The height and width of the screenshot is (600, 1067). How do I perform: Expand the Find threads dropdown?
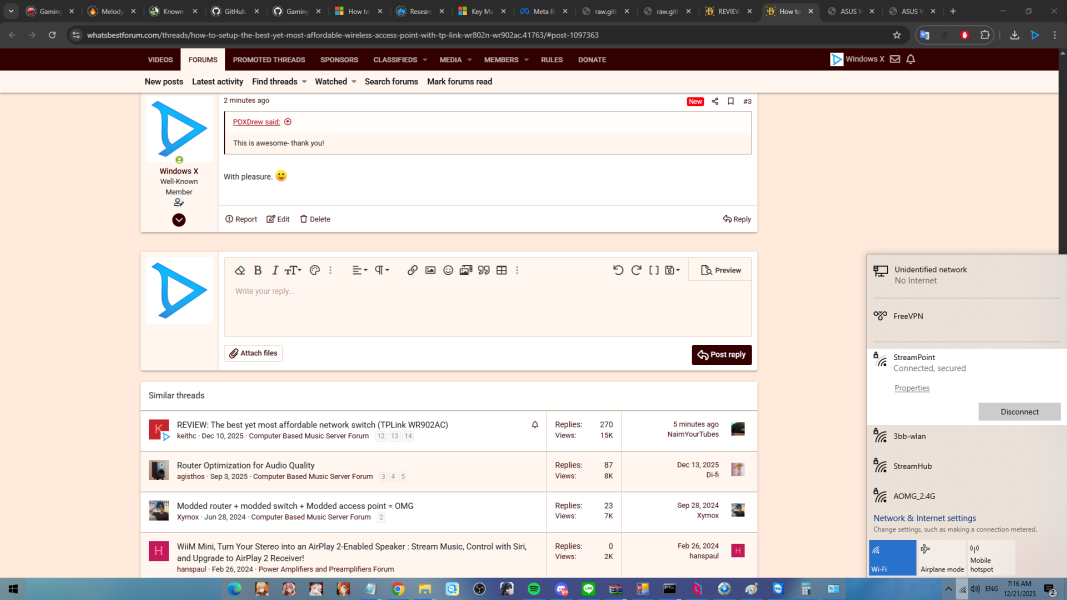pos(278,82)
